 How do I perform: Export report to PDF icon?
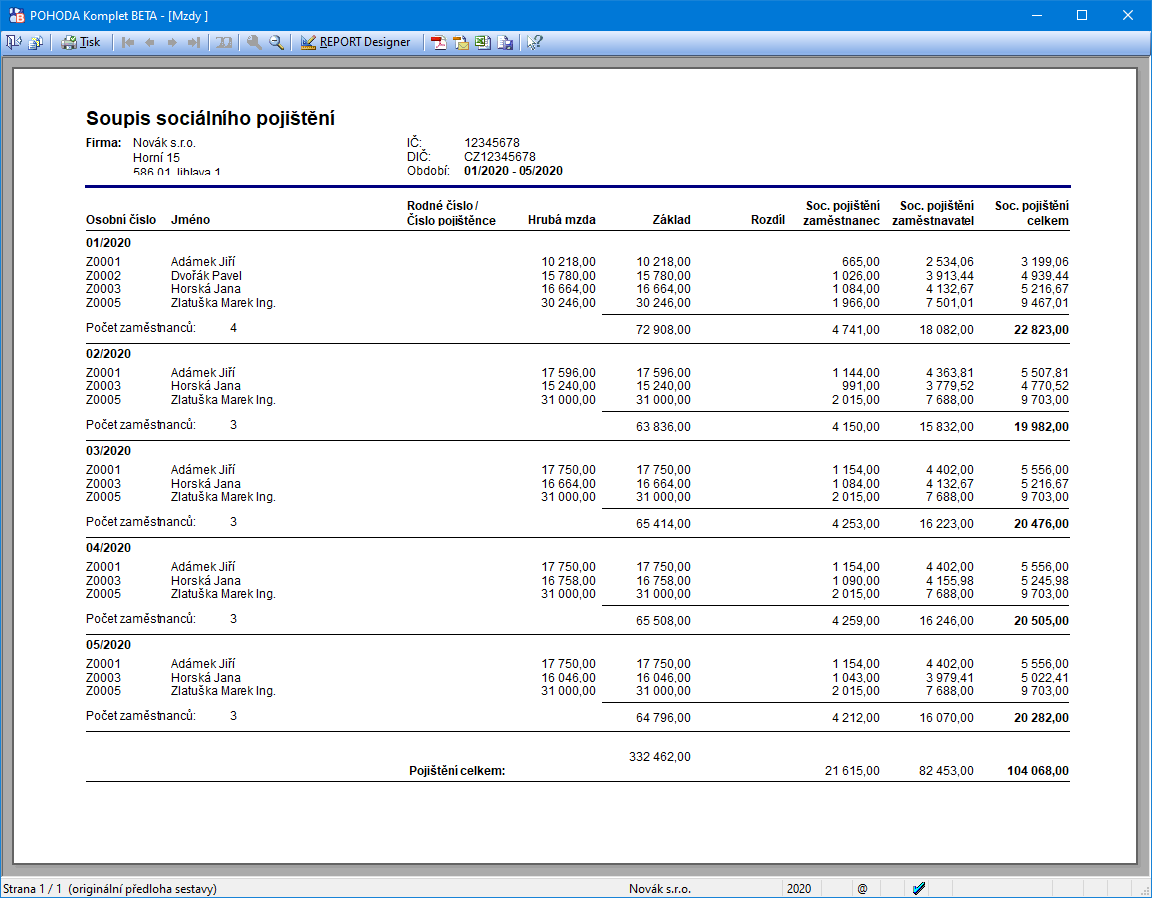(x=439, y=43)
